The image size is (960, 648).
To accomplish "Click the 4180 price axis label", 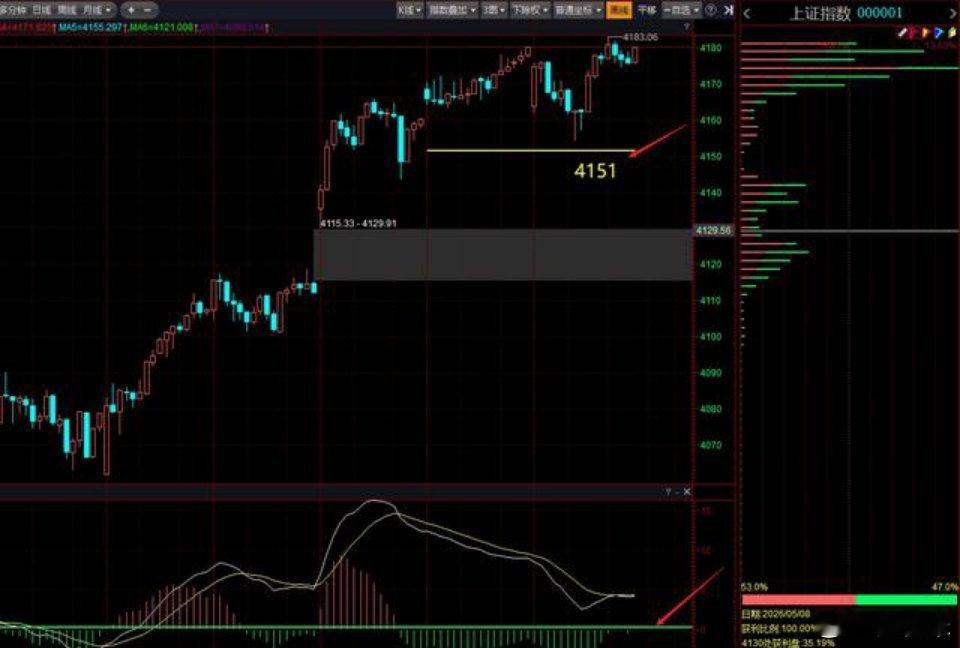I will (x=710, y=48).
